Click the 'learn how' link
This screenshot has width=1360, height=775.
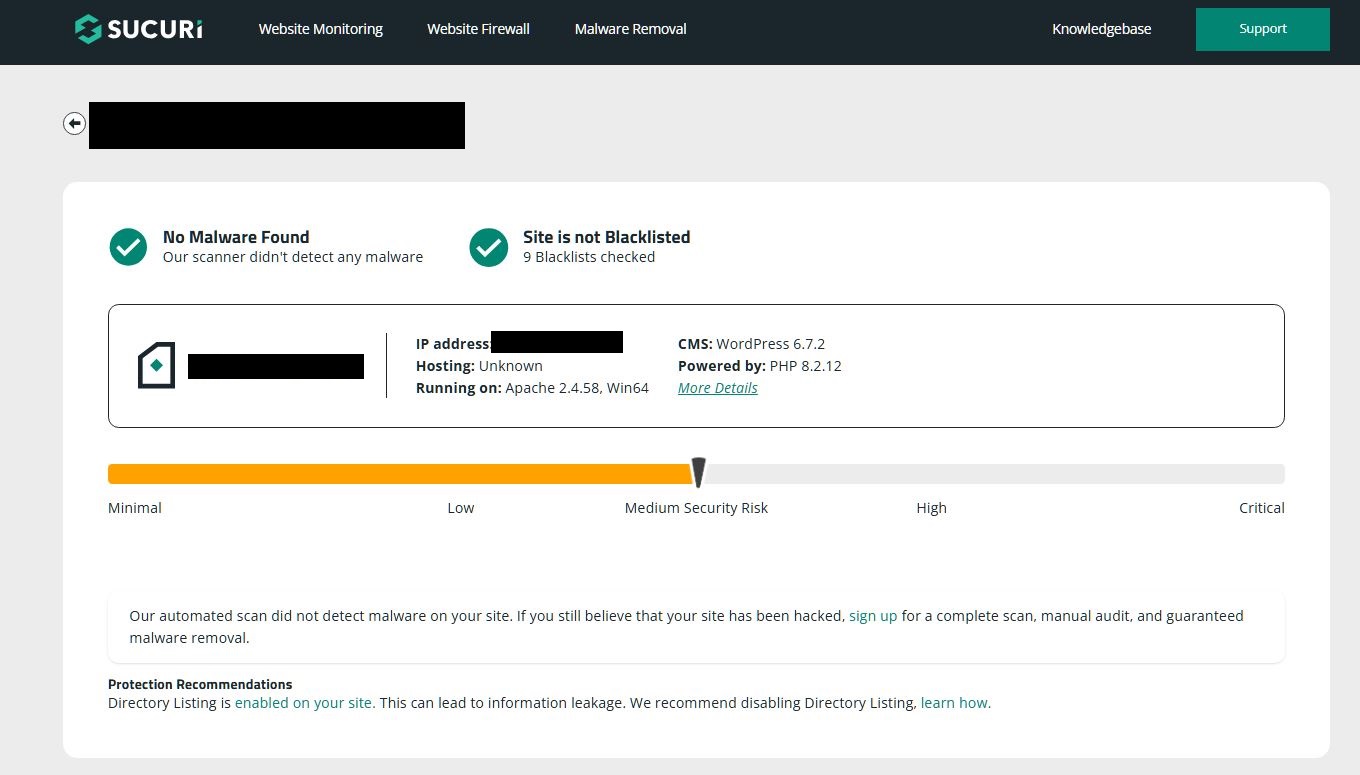[955, 703]
